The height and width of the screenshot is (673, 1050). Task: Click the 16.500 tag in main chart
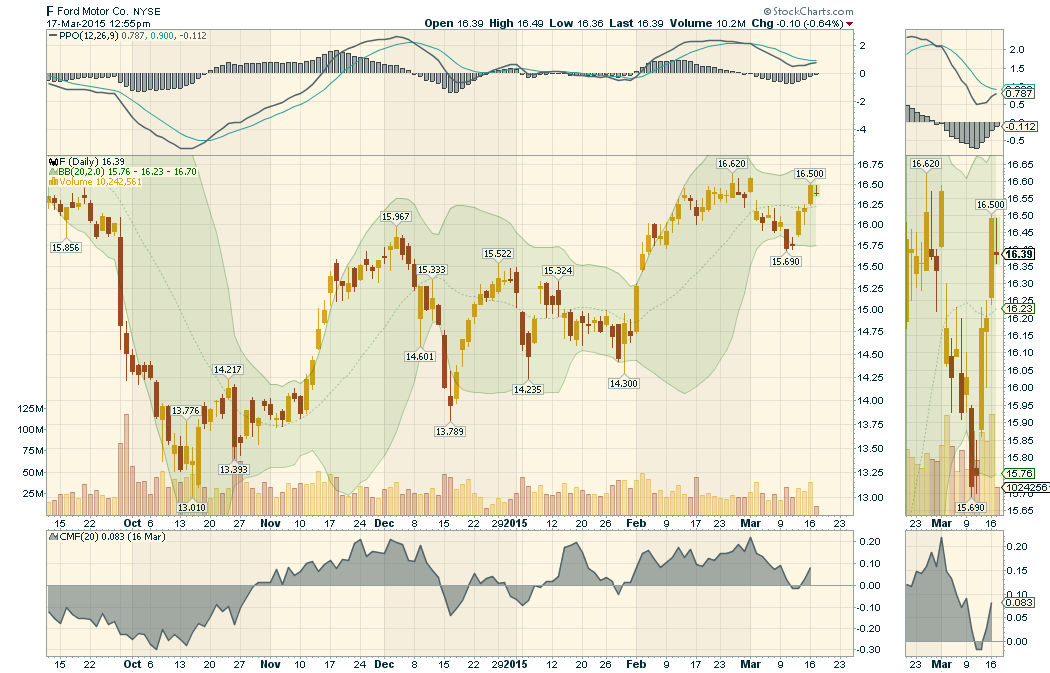coord(810,173)
